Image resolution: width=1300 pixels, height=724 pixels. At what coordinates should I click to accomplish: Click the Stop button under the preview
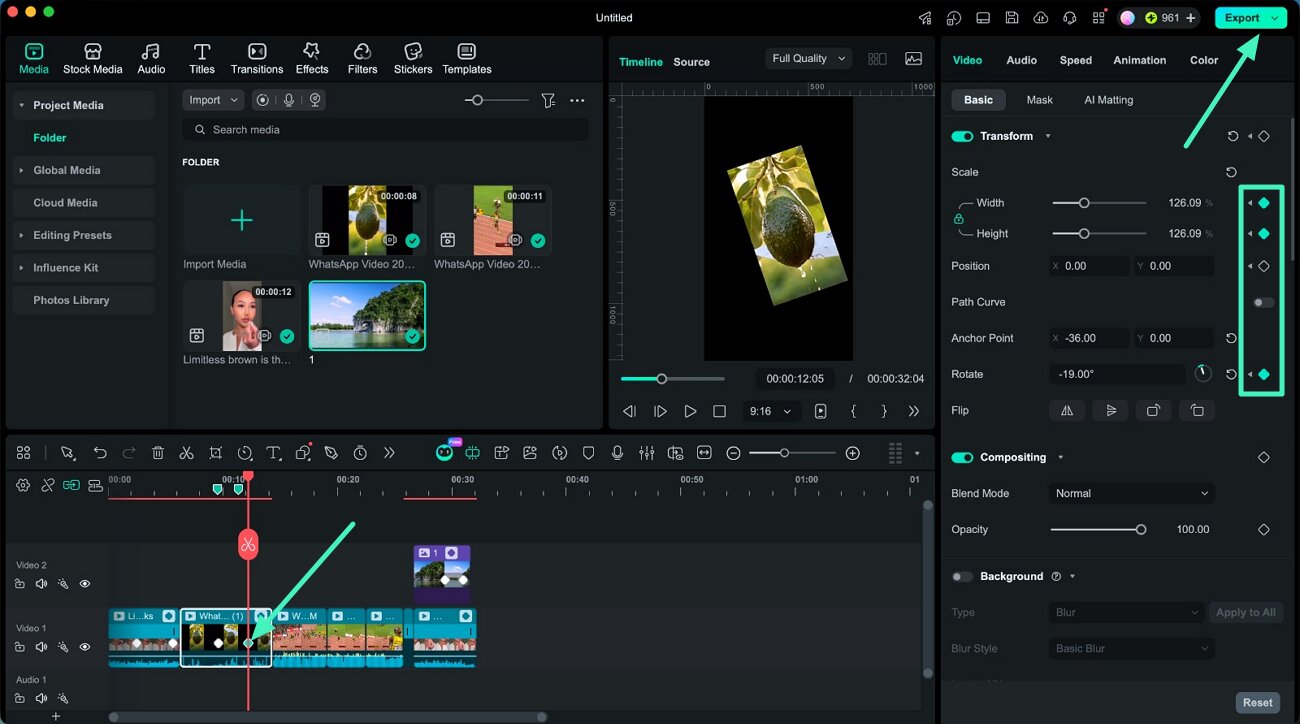719,411
